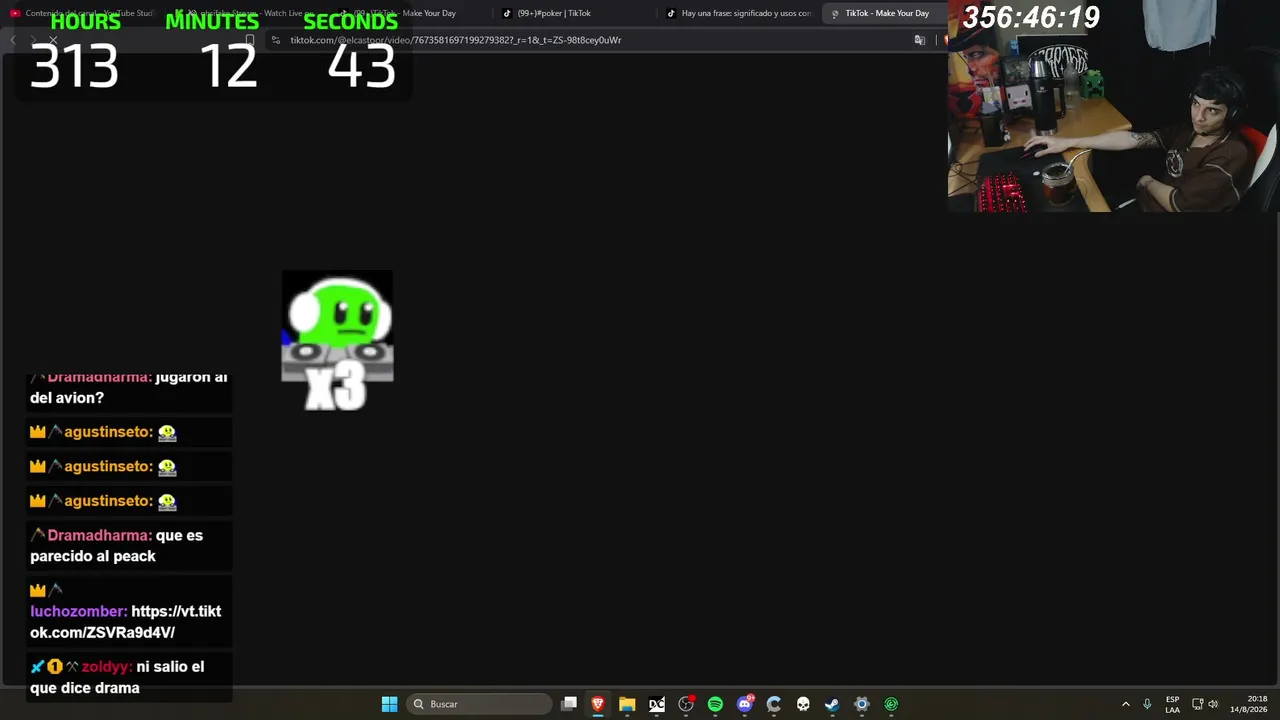Click the webcam feed of the streamer
This screenshot has width=1280, height=720.
pyautogui.click(x=1113, y=106)
